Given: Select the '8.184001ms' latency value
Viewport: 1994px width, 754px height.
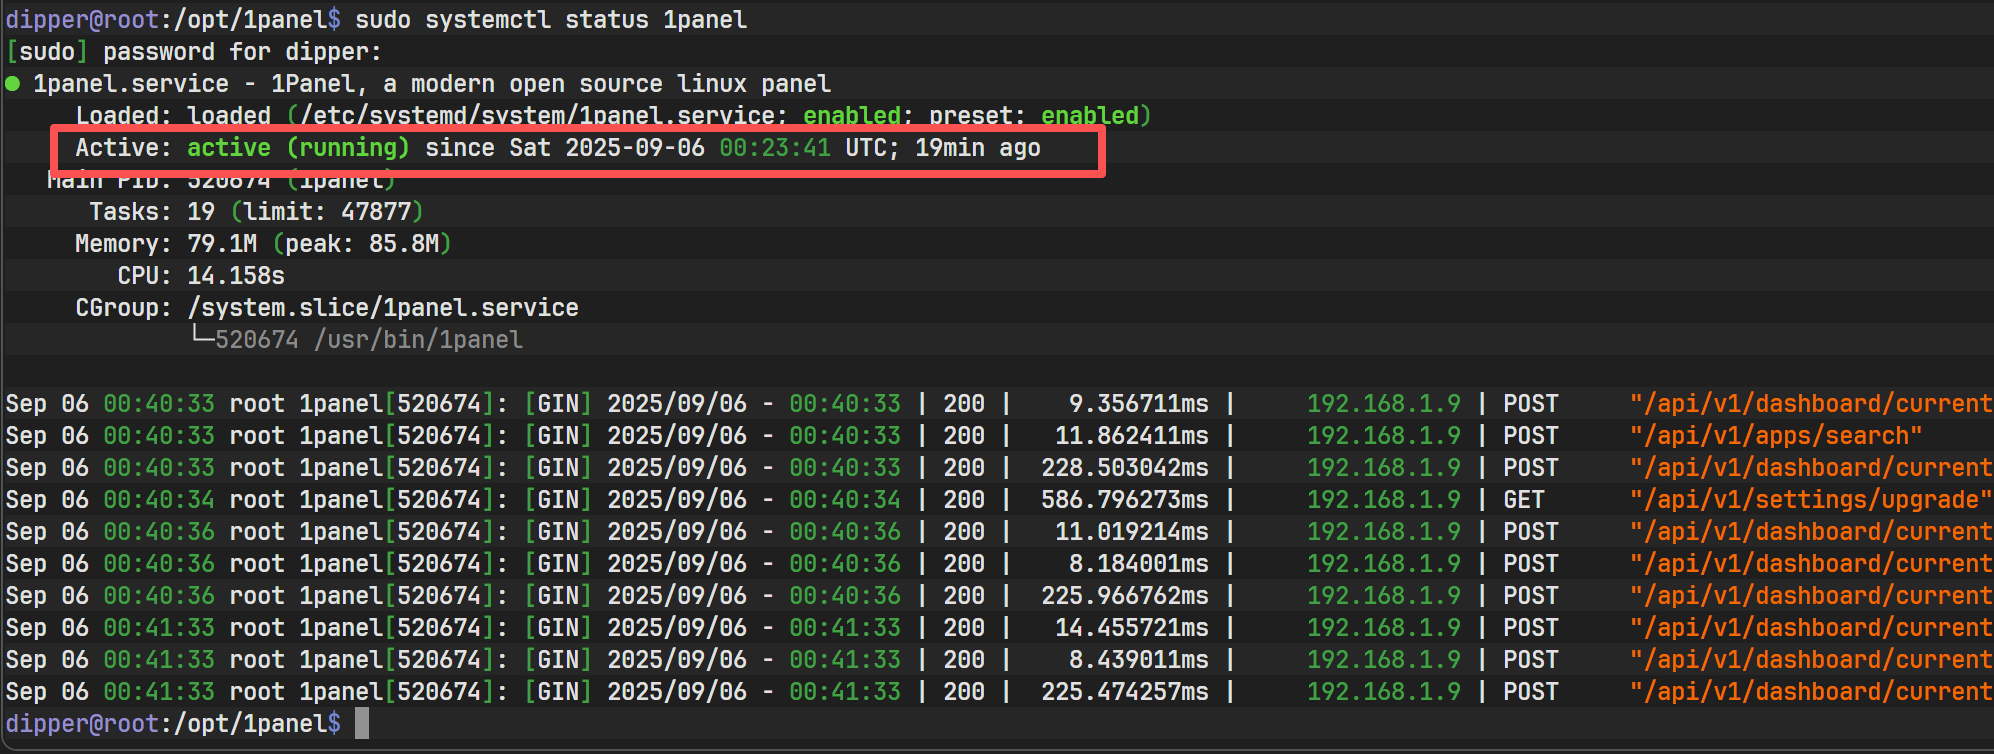Looking at the screenshot, I should click(1138, 564).
